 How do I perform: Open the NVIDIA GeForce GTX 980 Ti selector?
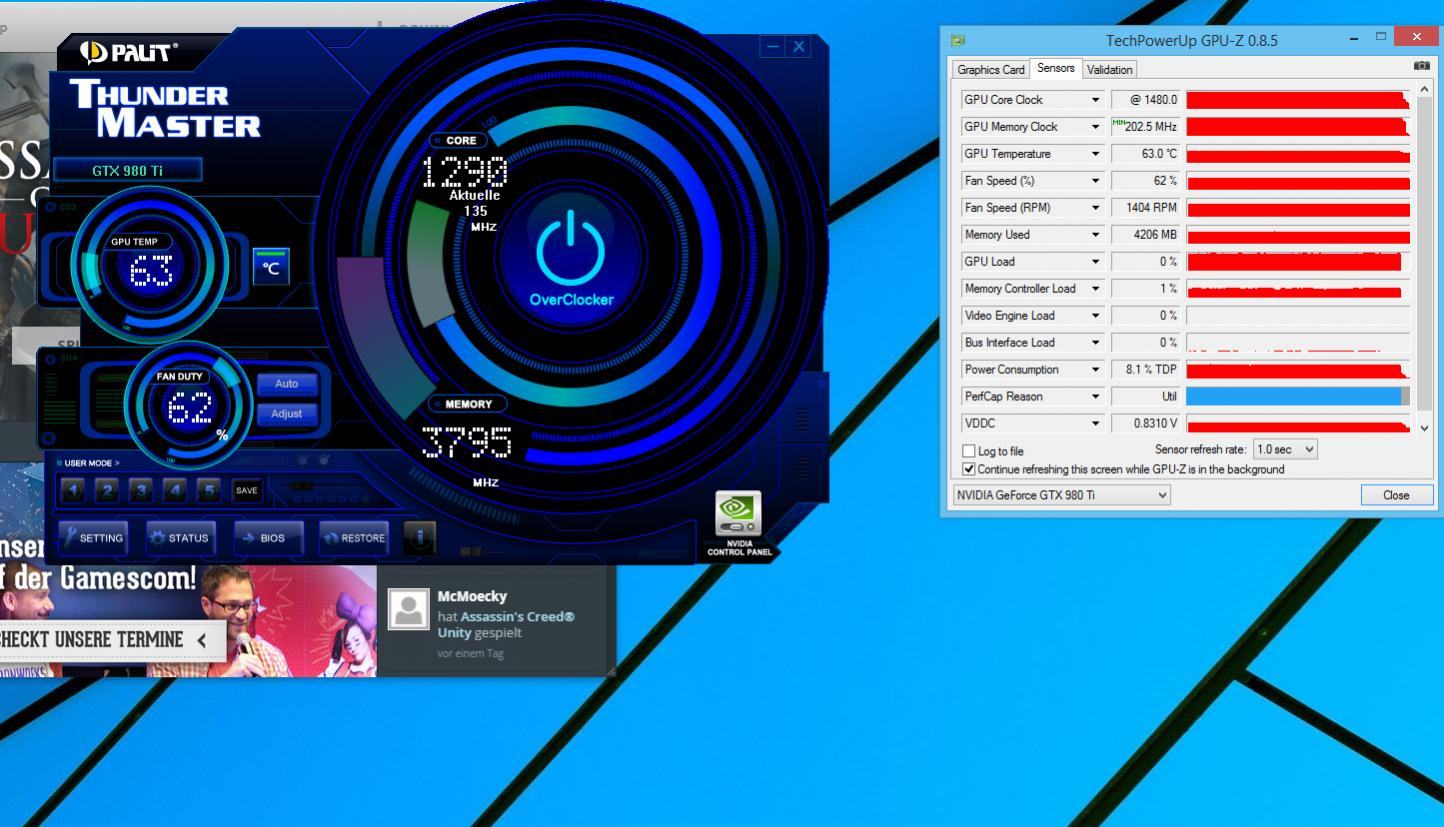[x=1061, y=495]
